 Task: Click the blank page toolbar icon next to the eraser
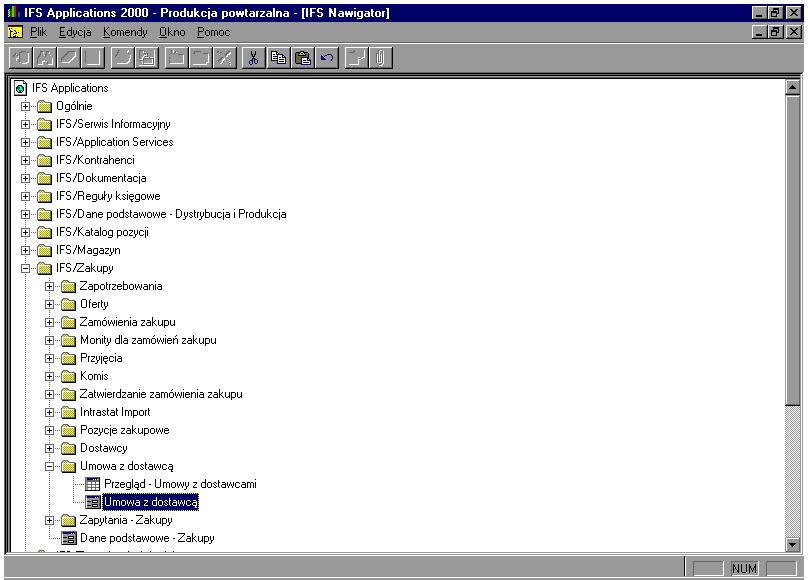(93, 58)
